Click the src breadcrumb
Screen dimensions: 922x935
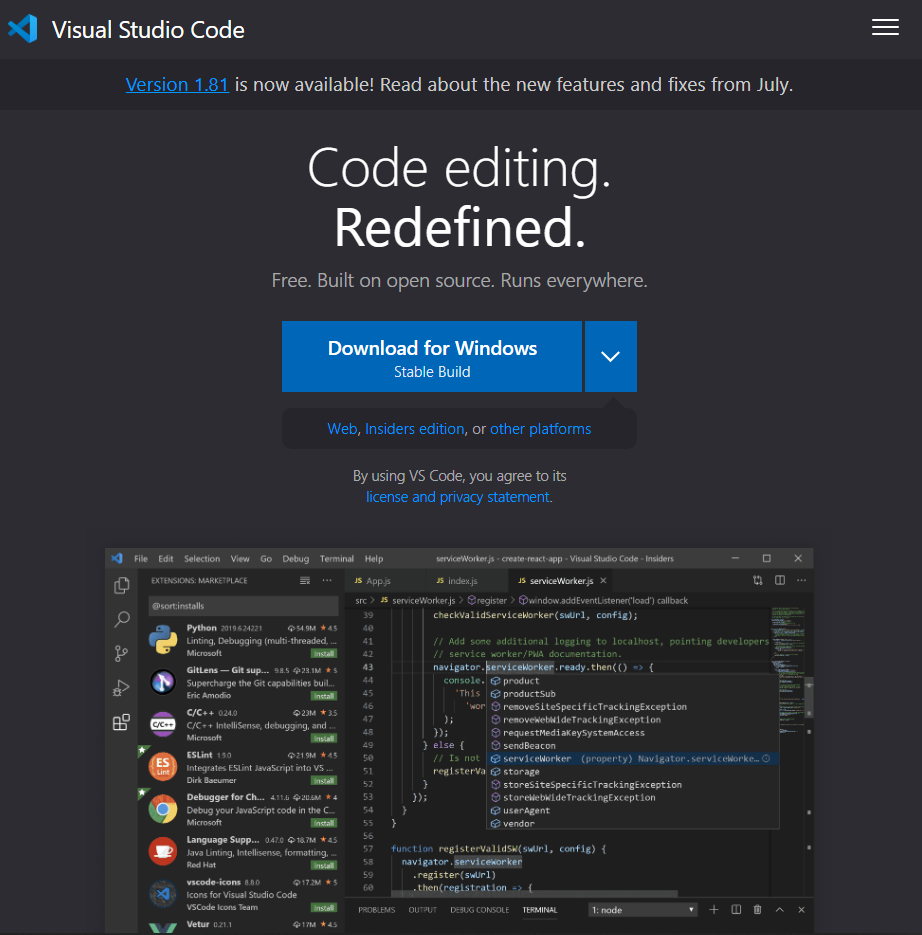pos(361,600)
